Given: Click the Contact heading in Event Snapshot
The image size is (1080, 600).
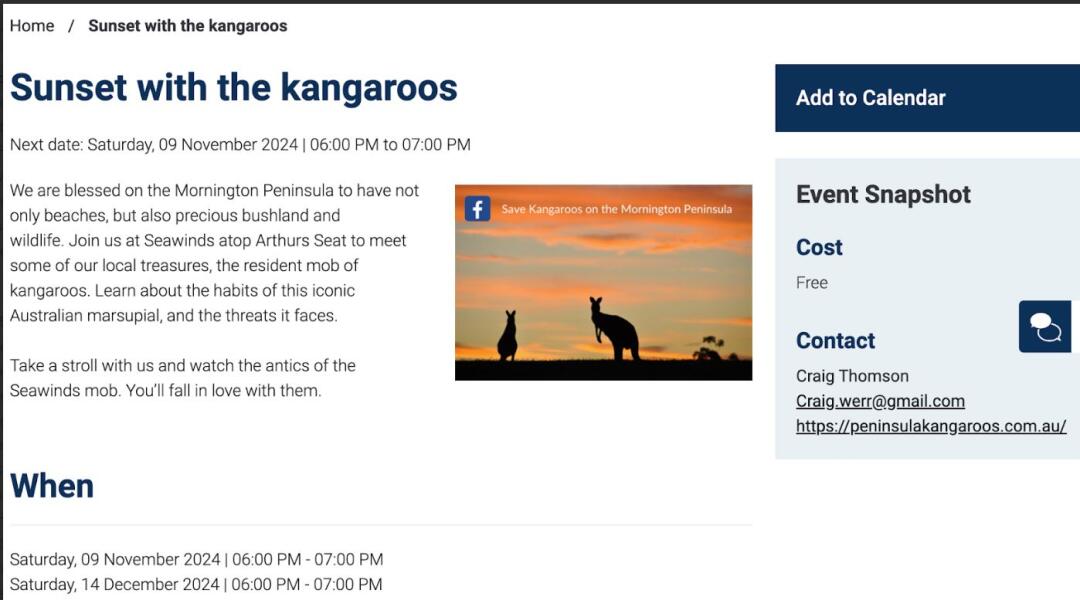Looking at the screenshot, I should pyautogui.click(x=835, y=340).
